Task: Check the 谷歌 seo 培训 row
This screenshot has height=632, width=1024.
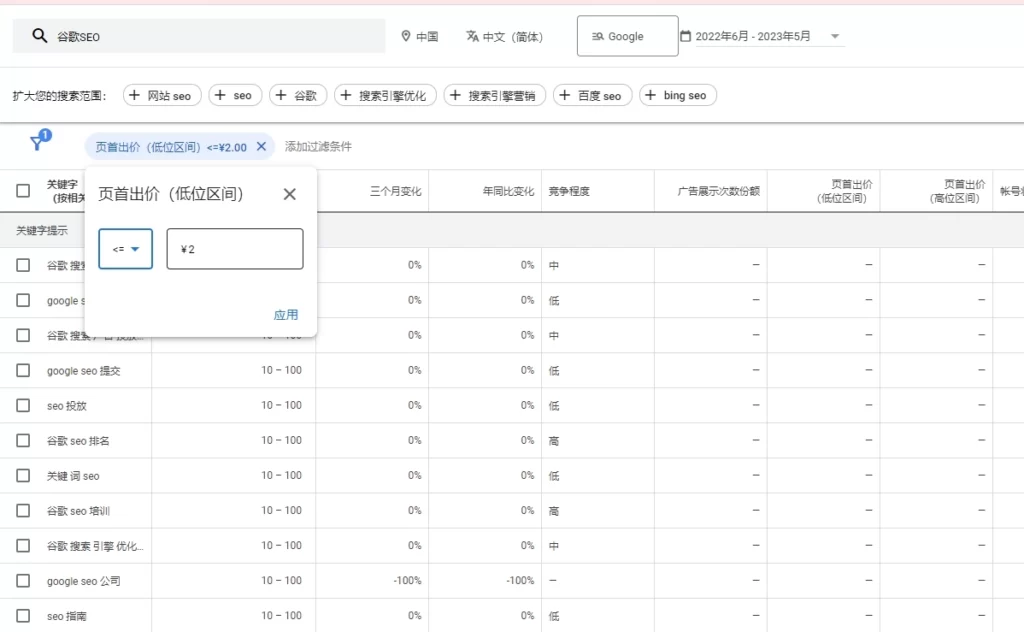Action: (x=23, y=511)
